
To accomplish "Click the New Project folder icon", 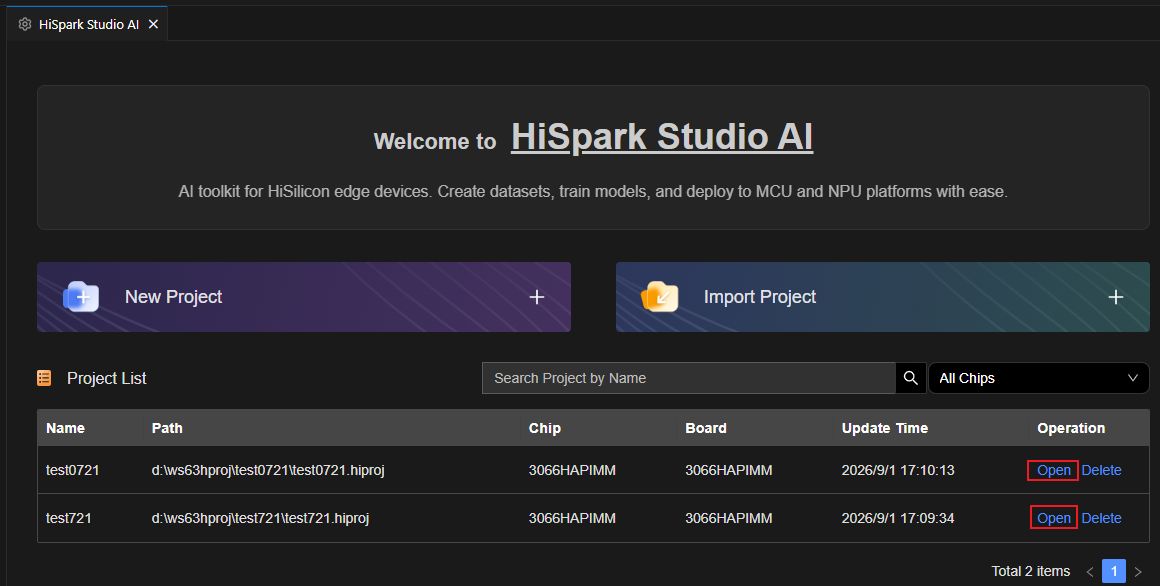I will pyautogui.click(x=81, y=297).
